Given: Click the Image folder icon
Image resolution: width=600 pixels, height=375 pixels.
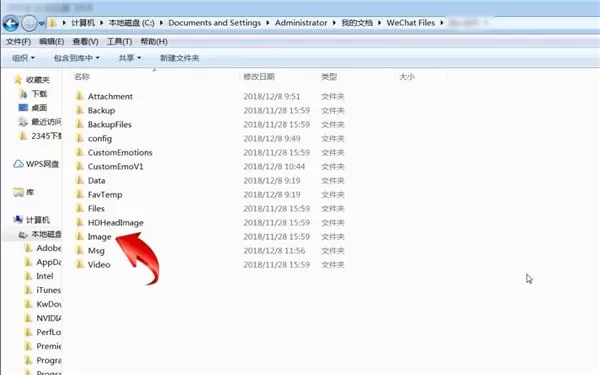Looking at the screenshot, I should (80, 236).
